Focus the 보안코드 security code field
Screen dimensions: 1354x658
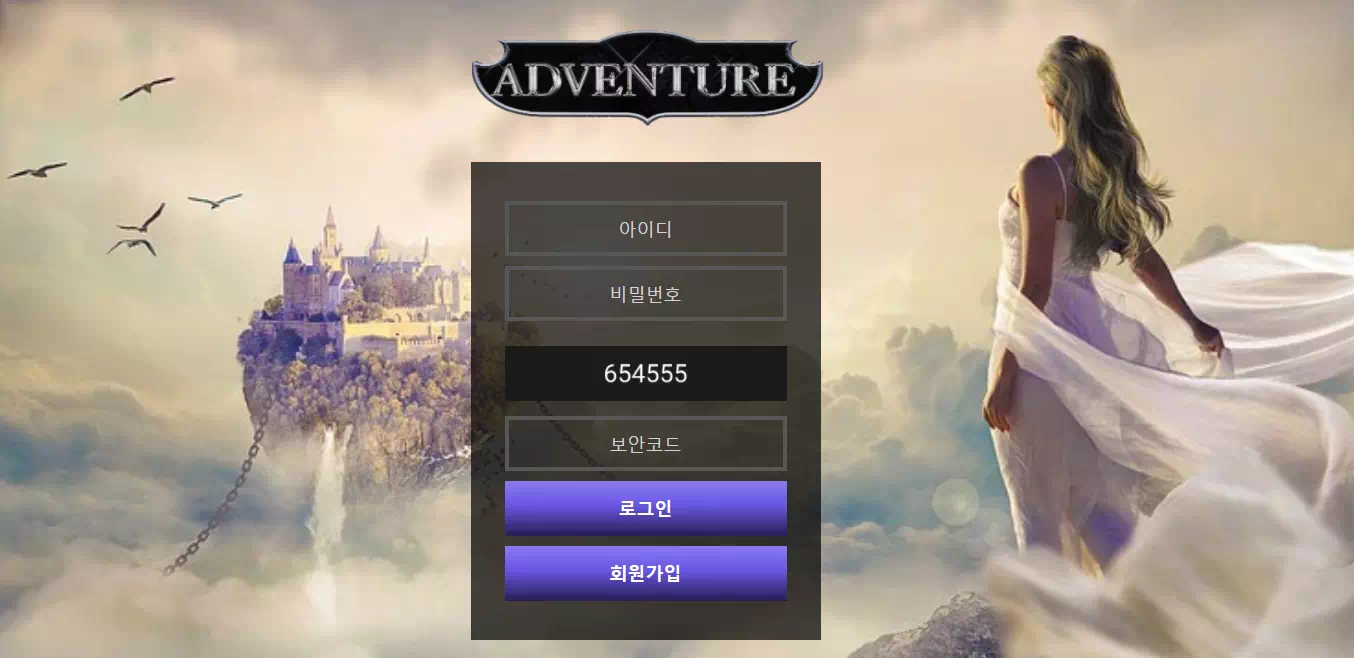[x=646, y=443]
